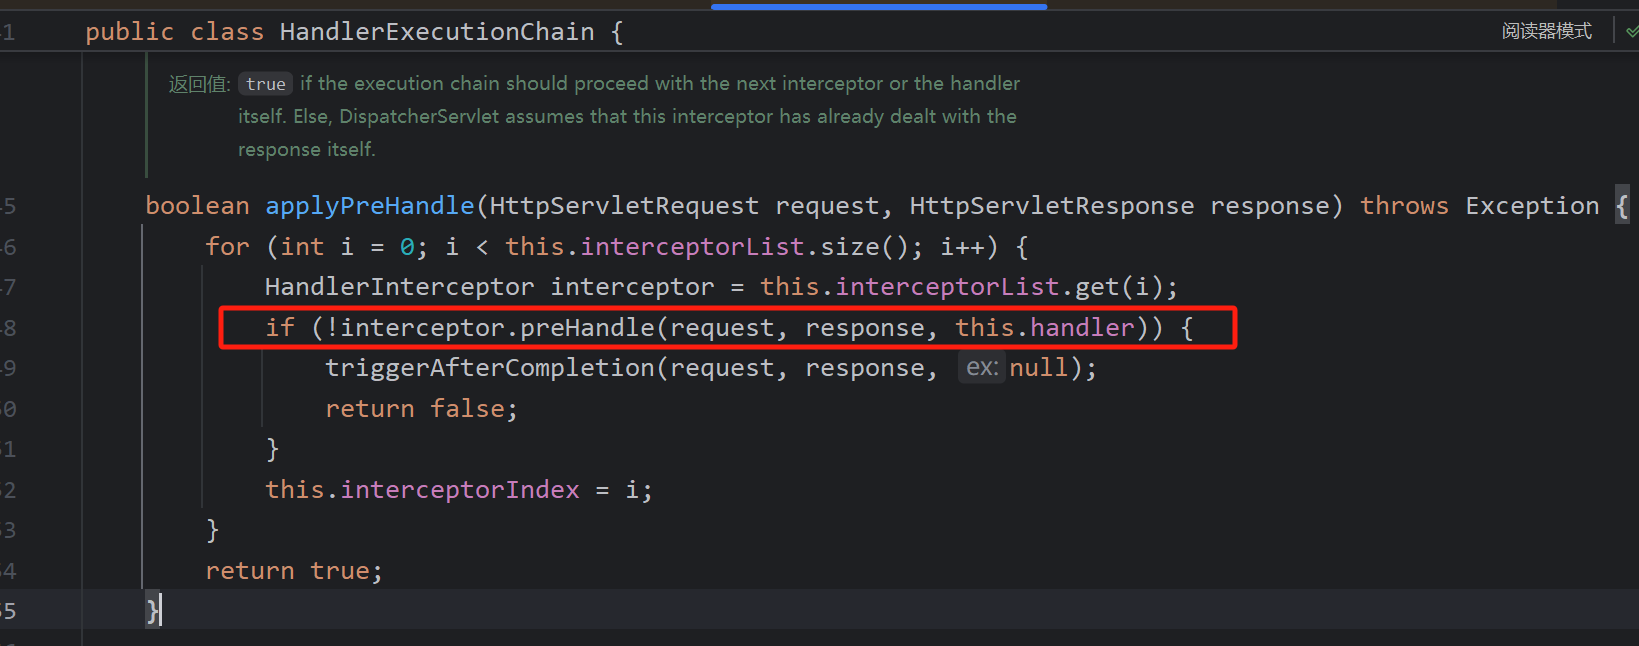1639x646 pixels.
Task: Click the if keyword
Action: 280,328
